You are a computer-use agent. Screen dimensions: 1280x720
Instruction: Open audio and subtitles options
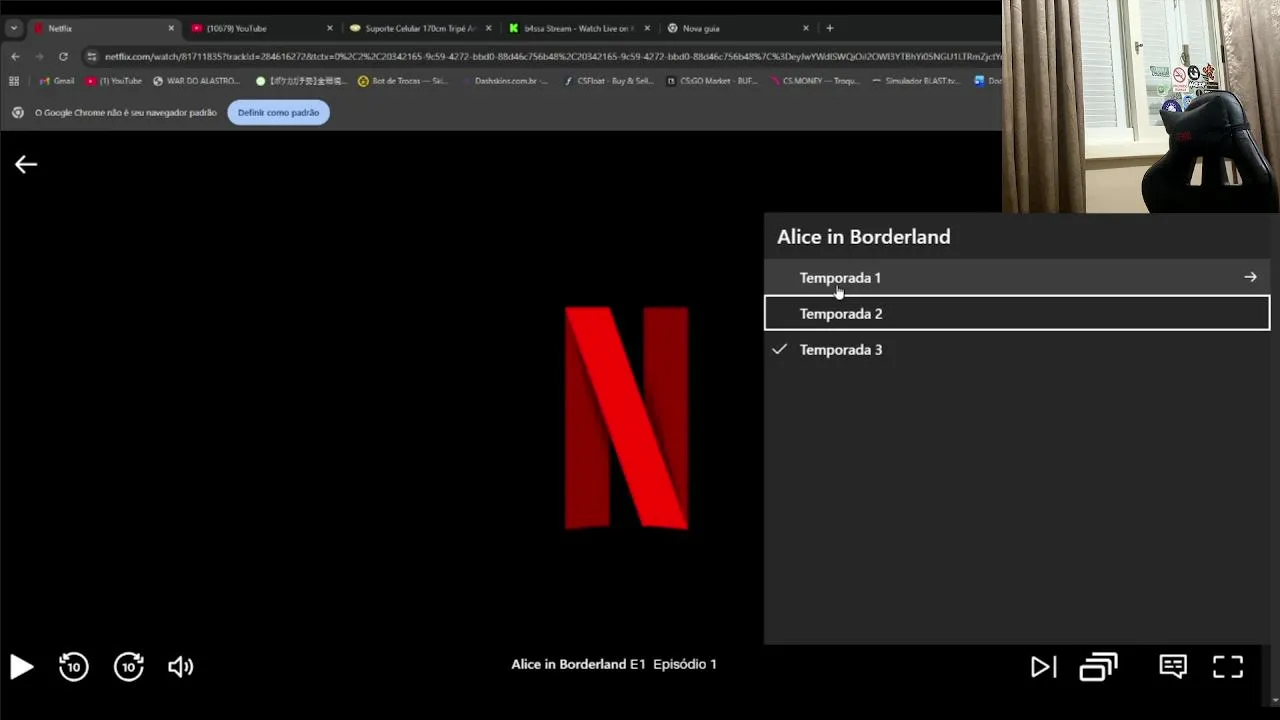(x=1172, y=667)
